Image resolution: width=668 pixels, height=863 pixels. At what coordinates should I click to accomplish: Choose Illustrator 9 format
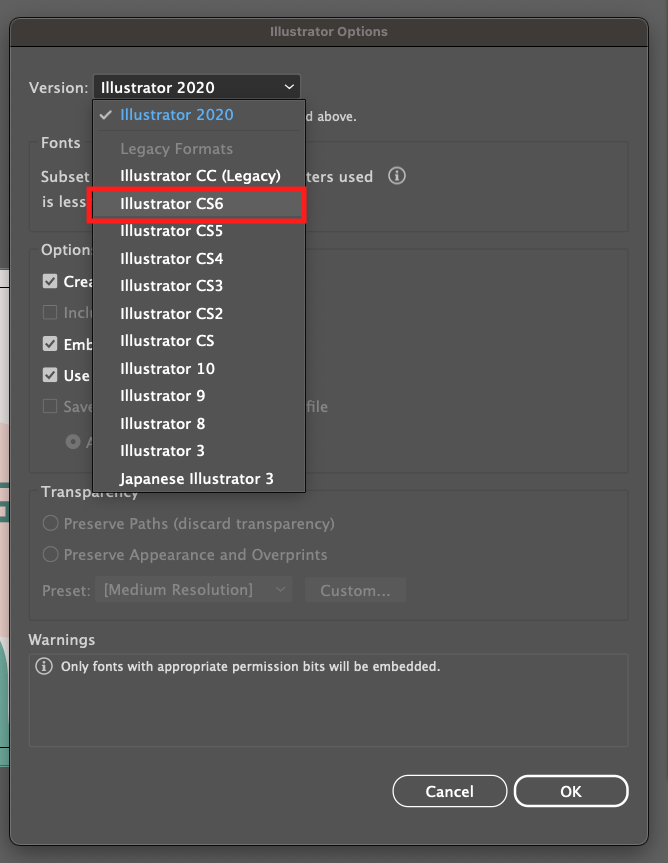click(199, 396)
